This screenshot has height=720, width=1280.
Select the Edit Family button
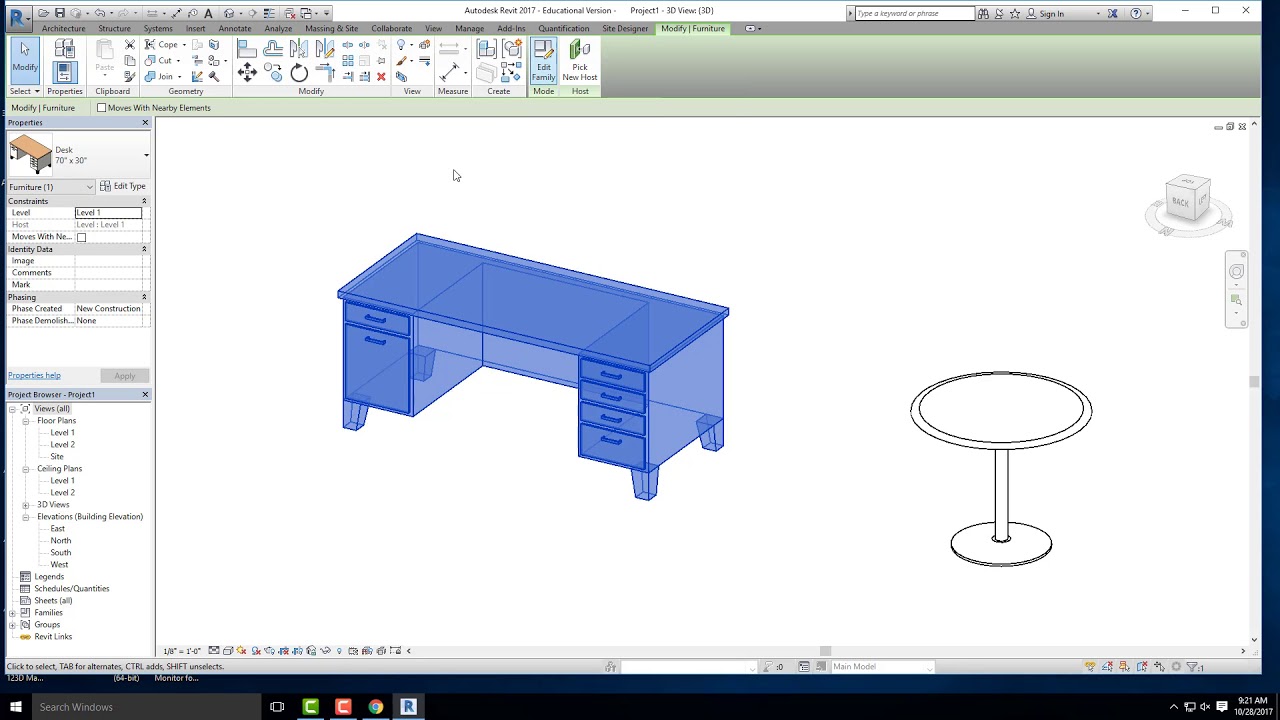pyautogui.click(x=543, y=61)
